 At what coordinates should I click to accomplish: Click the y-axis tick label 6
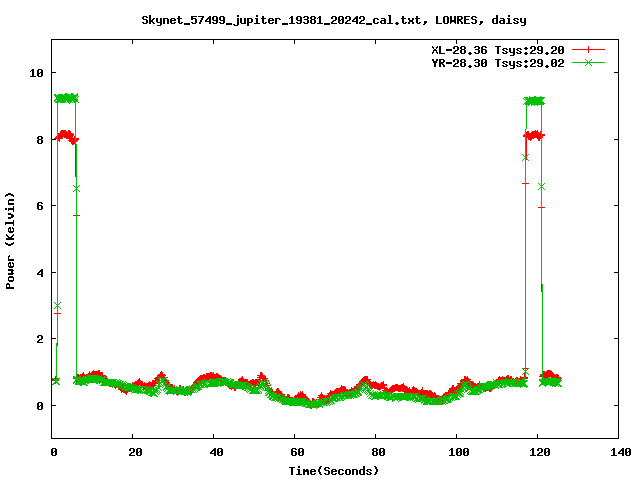tap(40, 206)
